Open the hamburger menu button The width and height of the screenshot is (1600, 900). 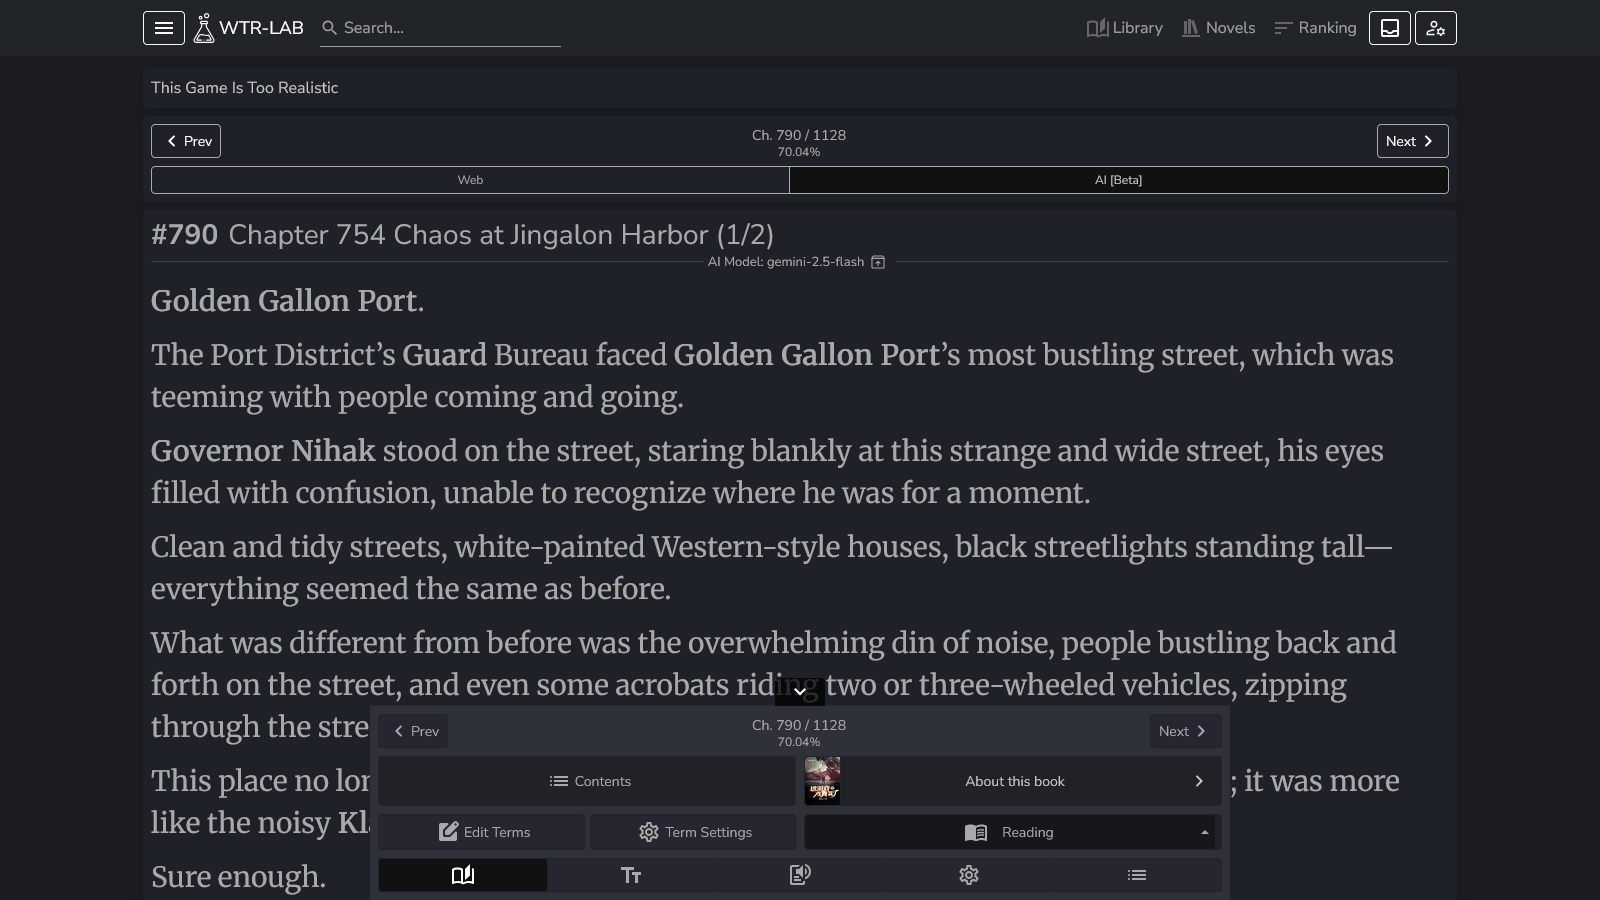click(x=164, y=28)
